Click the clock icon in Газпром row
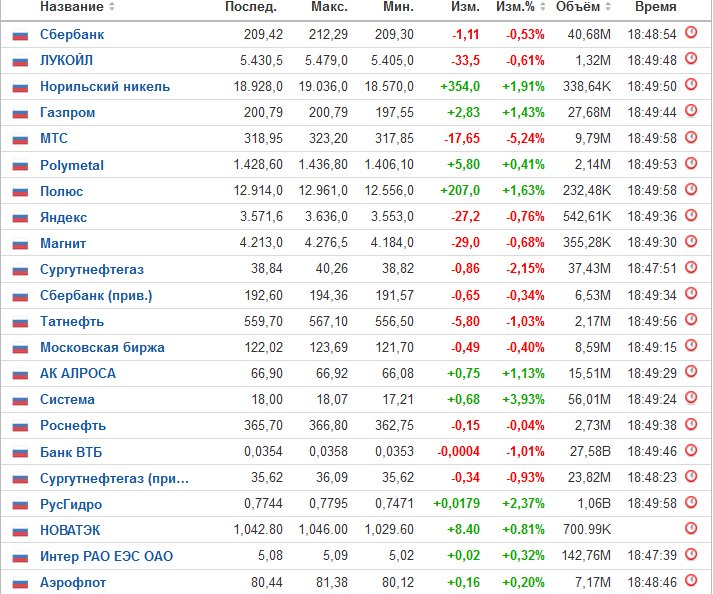The width and height of the screenshot is (713, 594). [x=691, y=111]
